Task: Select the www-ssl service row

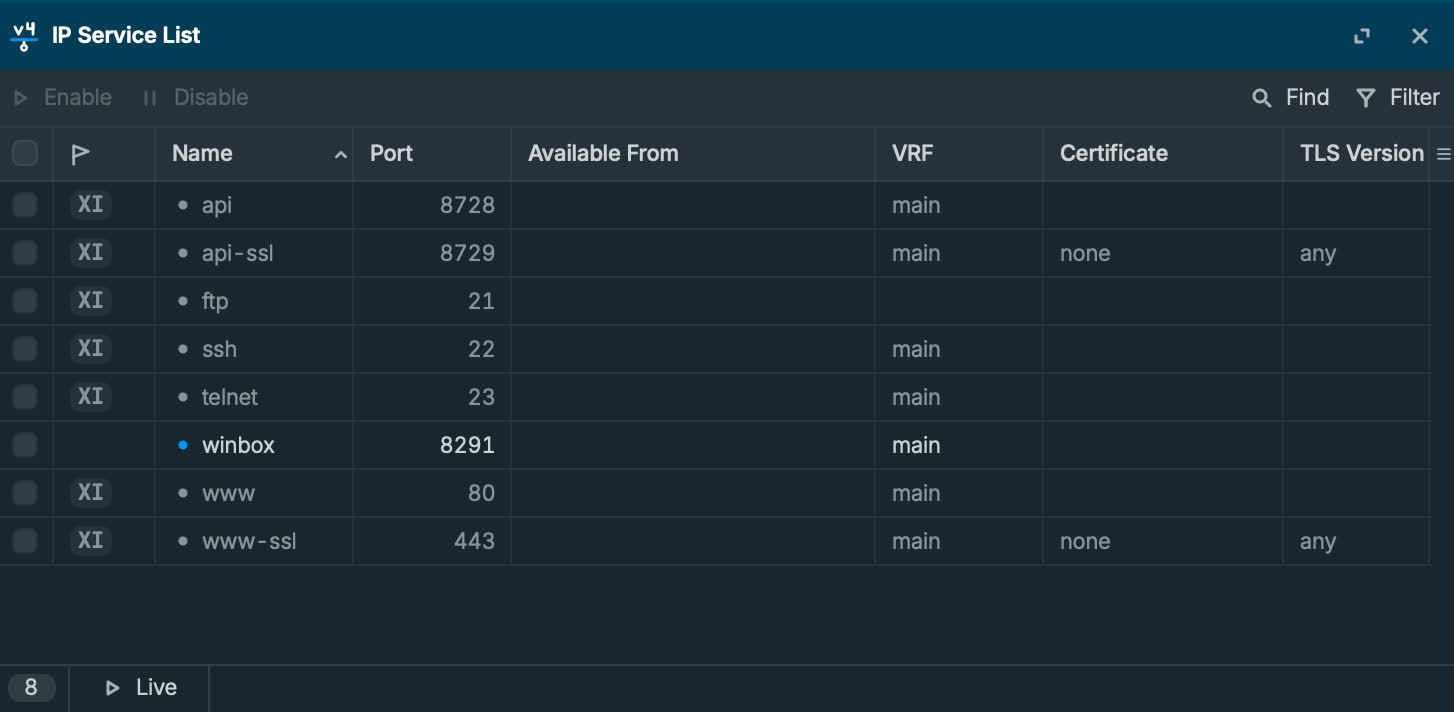Action: [249, 541]
